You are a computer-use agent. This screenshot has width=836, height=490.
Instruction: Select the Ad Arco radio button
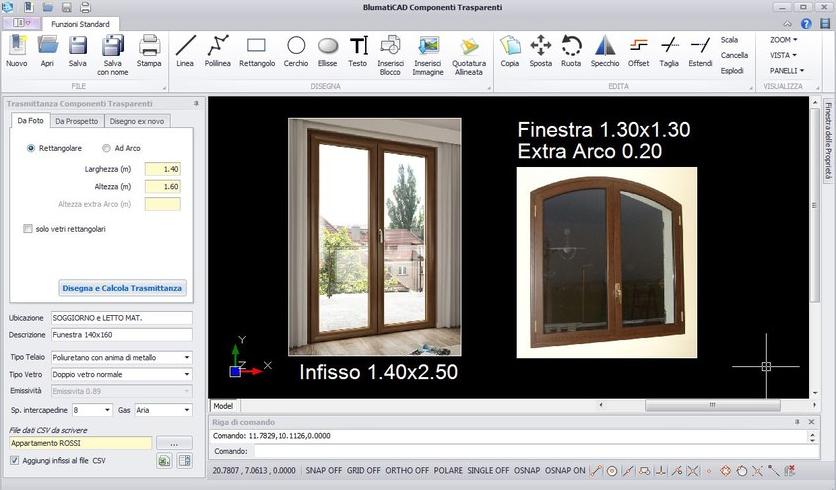[106, 148]
